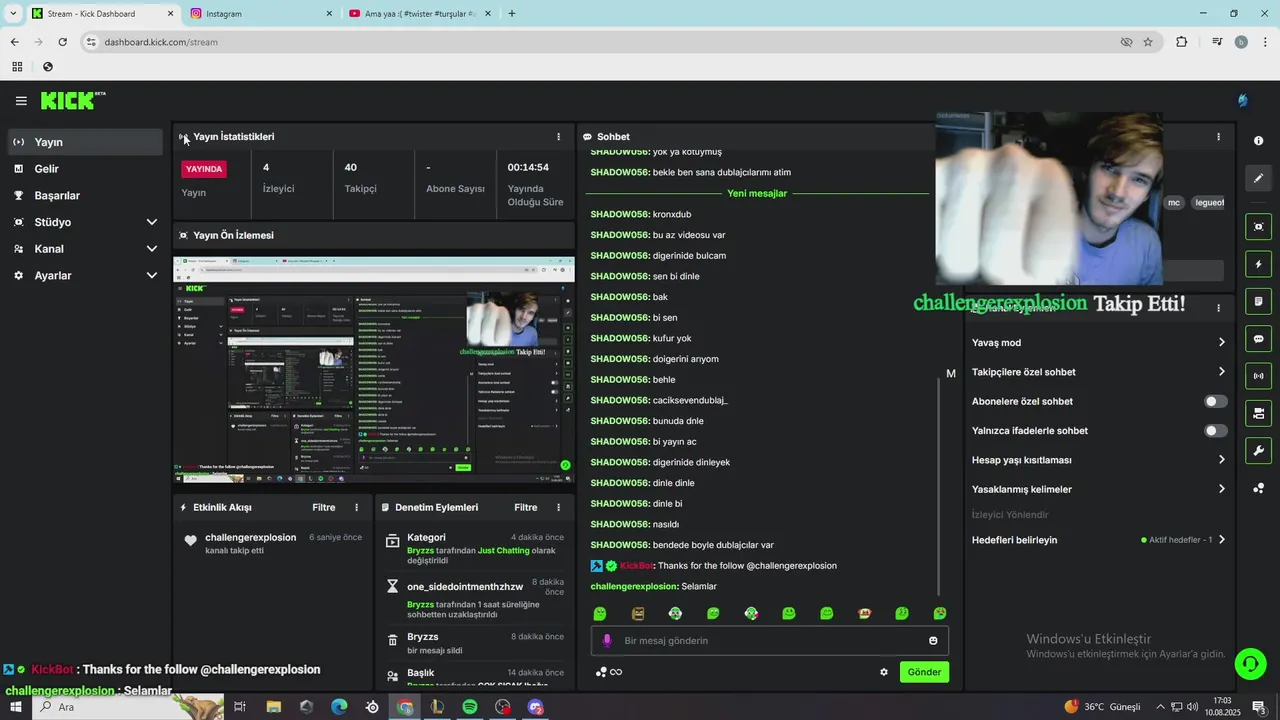Screen dimensions: 1280x720
Task: Open the Başarılar sidebar section
Action: (84, 196)
